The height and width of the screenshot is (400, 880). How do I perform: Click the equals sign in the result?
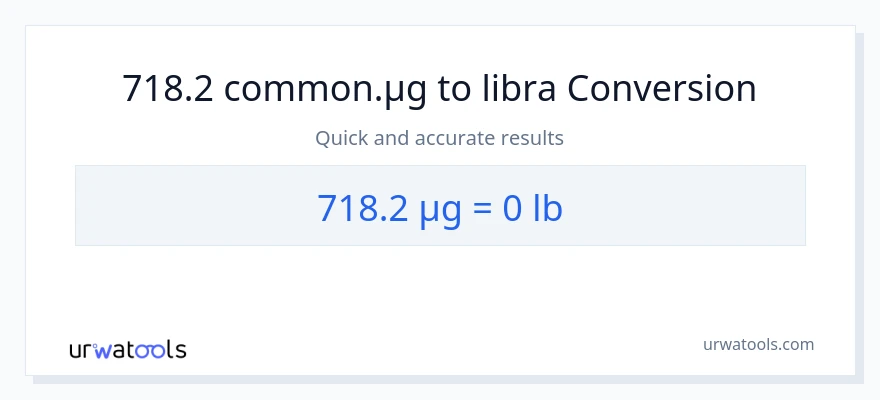[x=481, y=207]
